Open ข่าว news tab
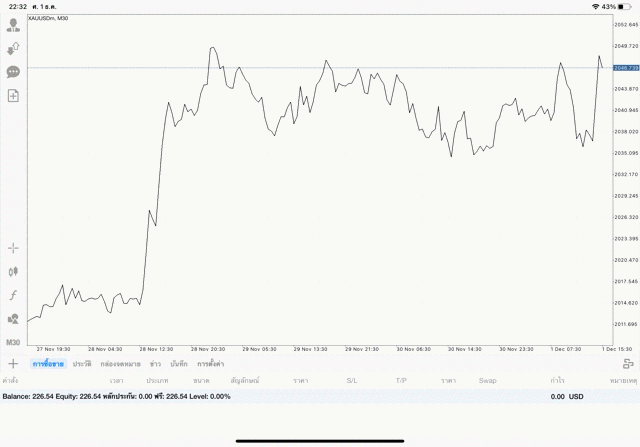Screen dimensions: 640x447 pos(154,364)
